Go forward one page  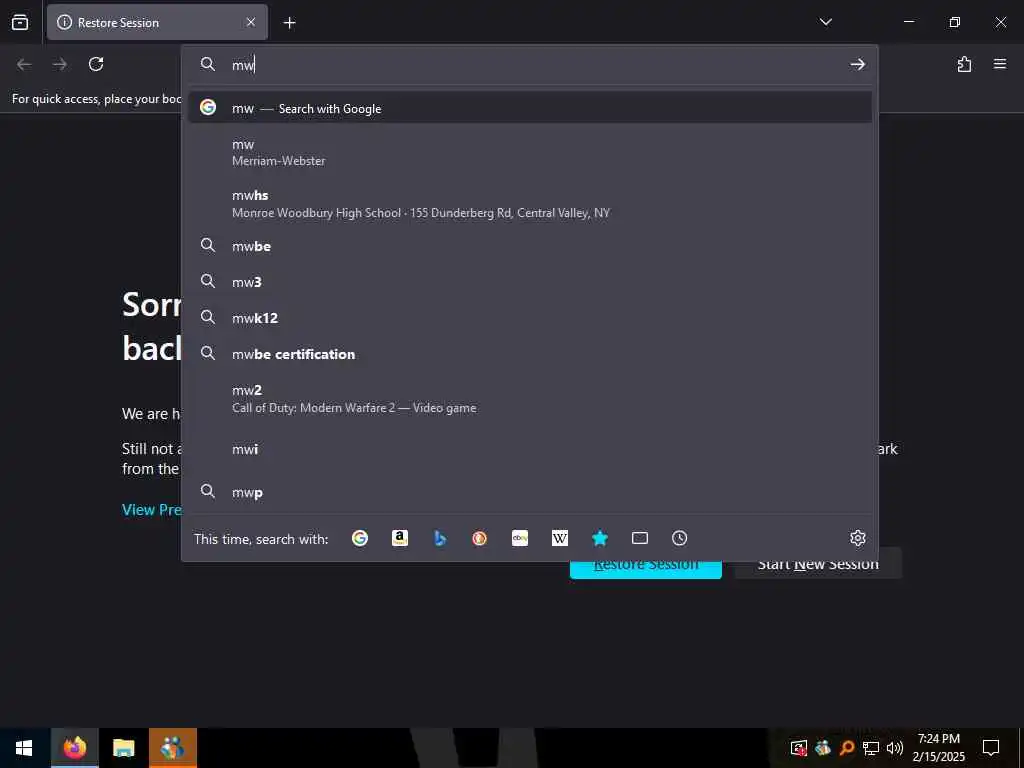(60, 64)
